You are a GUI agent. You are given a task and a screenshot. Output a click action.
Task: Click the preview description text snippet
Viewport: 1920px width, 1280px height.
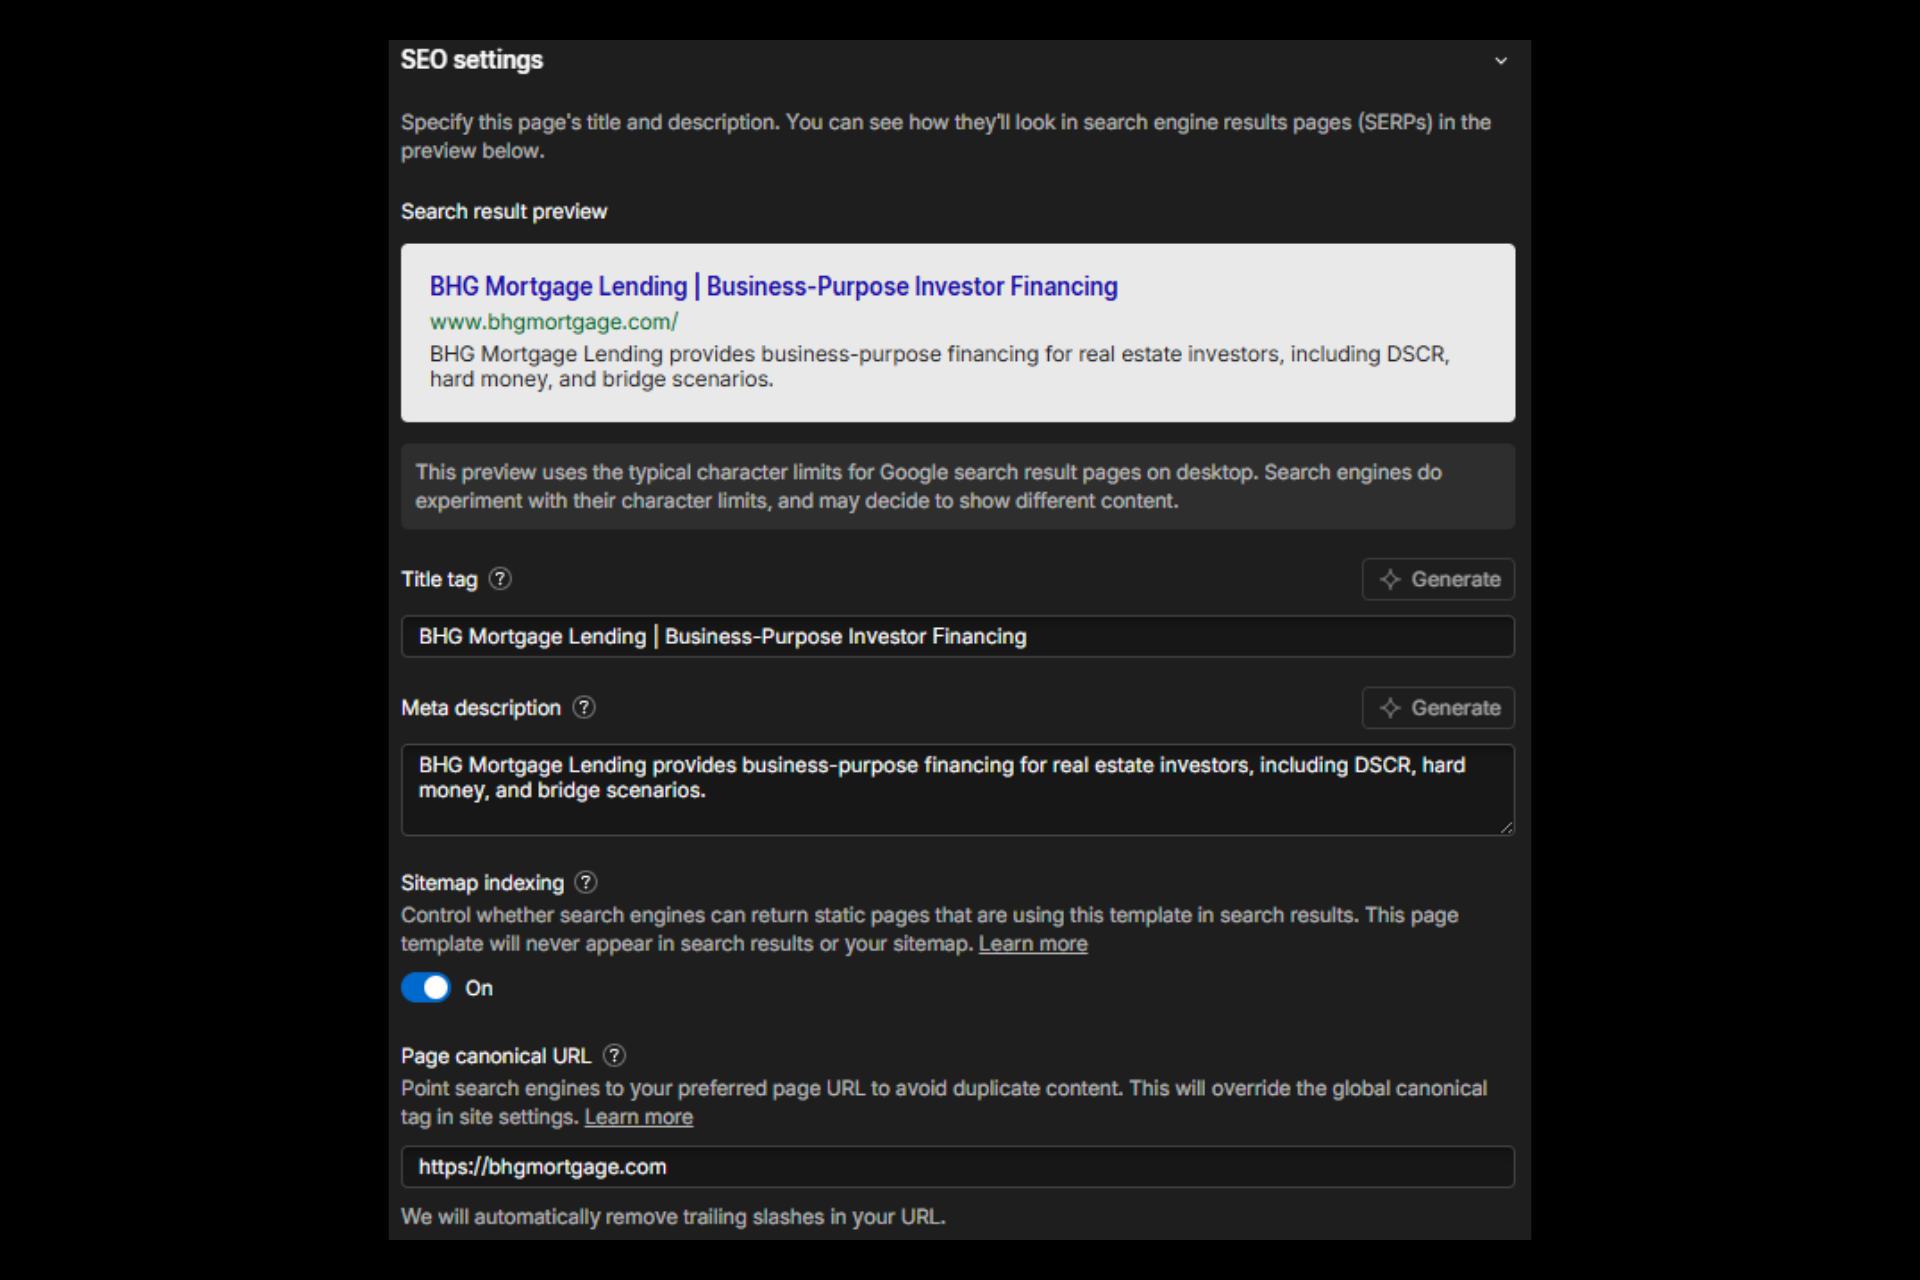click(939, 367)
